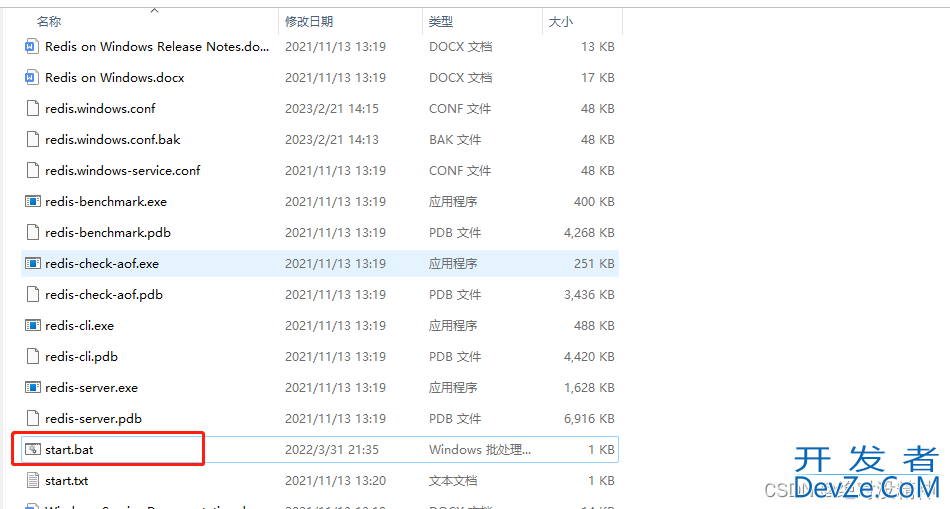Click the file icon of redis-cli.pdb
The image size is (950, 509).
point(33,356)
